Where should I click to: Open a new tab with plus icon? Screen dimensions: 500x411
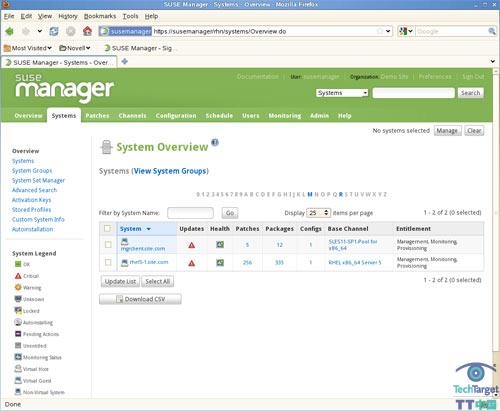tap(125, 61)
